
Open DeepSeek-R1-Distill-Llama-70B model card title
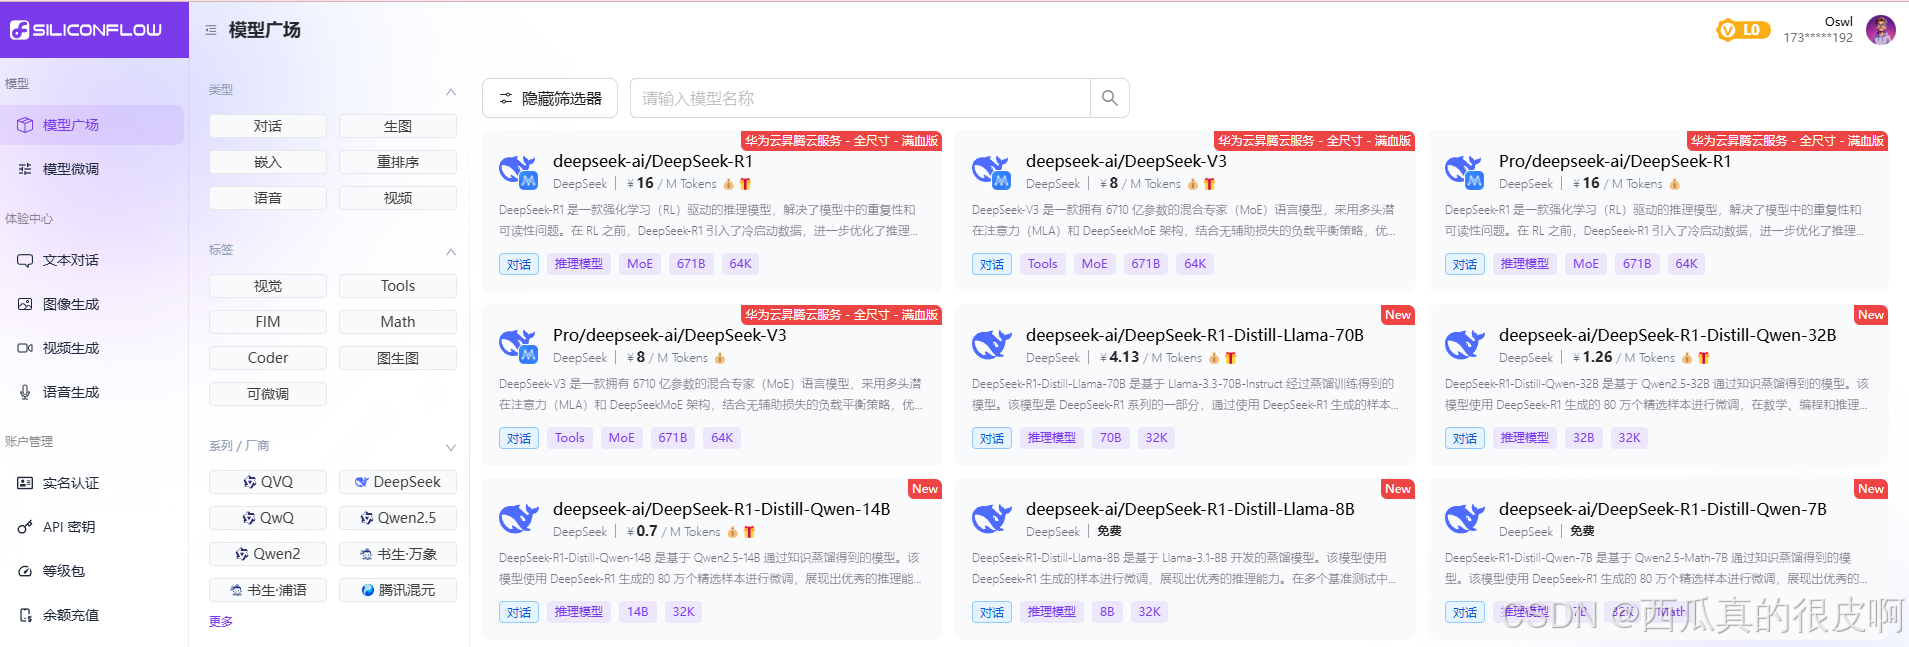click(1195, 335)
